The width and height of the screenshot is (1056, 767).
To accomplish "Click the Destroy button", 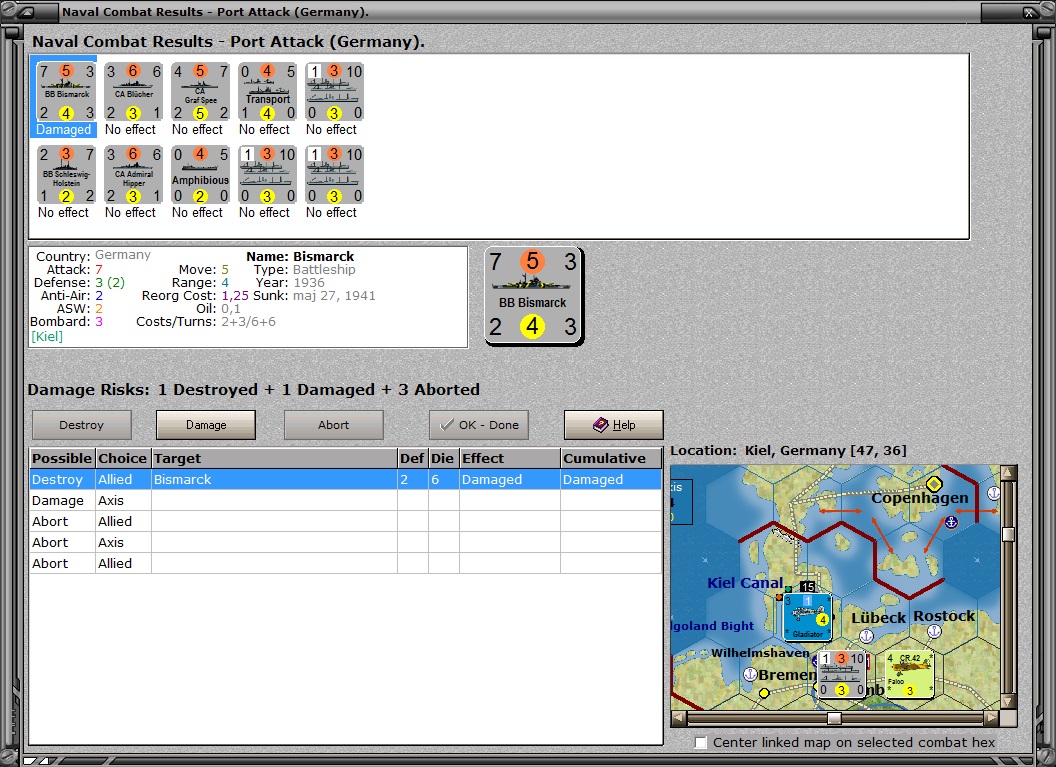I will [81, 425].
